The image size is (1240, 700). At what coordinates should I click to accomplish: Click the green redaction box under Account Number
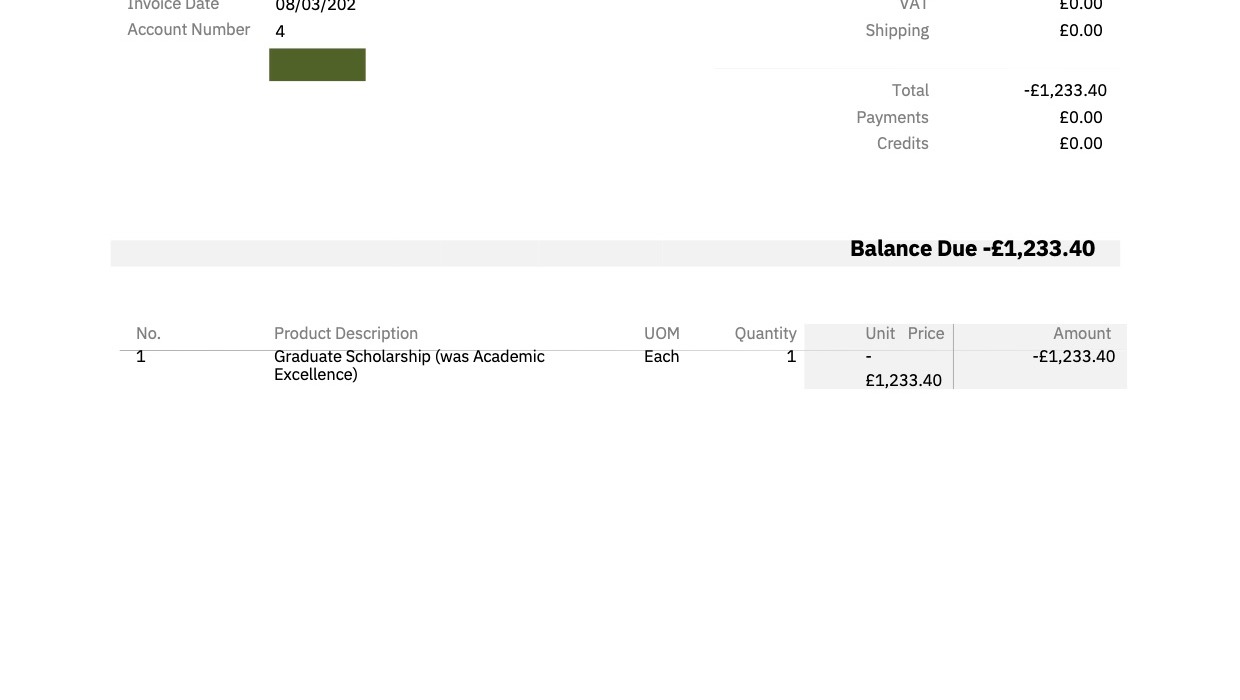317,64
